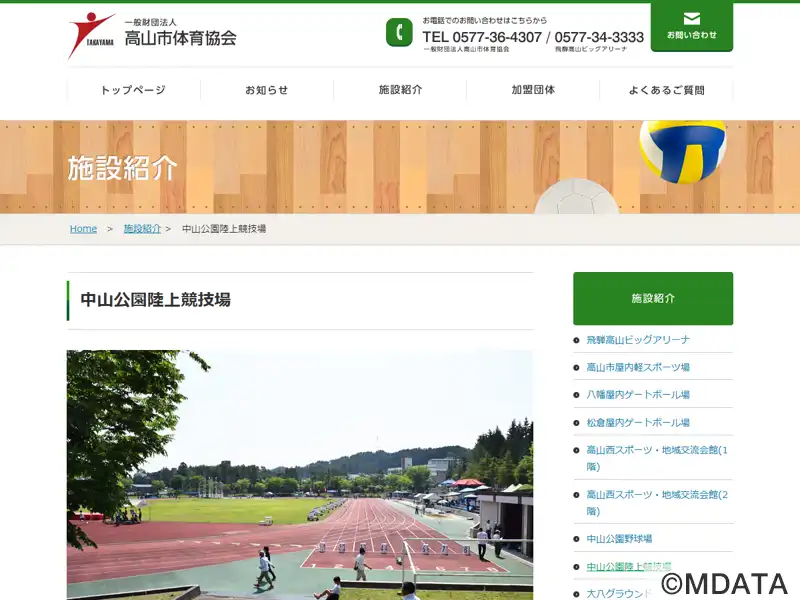Go to the 加盟団体 page
Screen dimensions: 800x600
coord(533,90)
